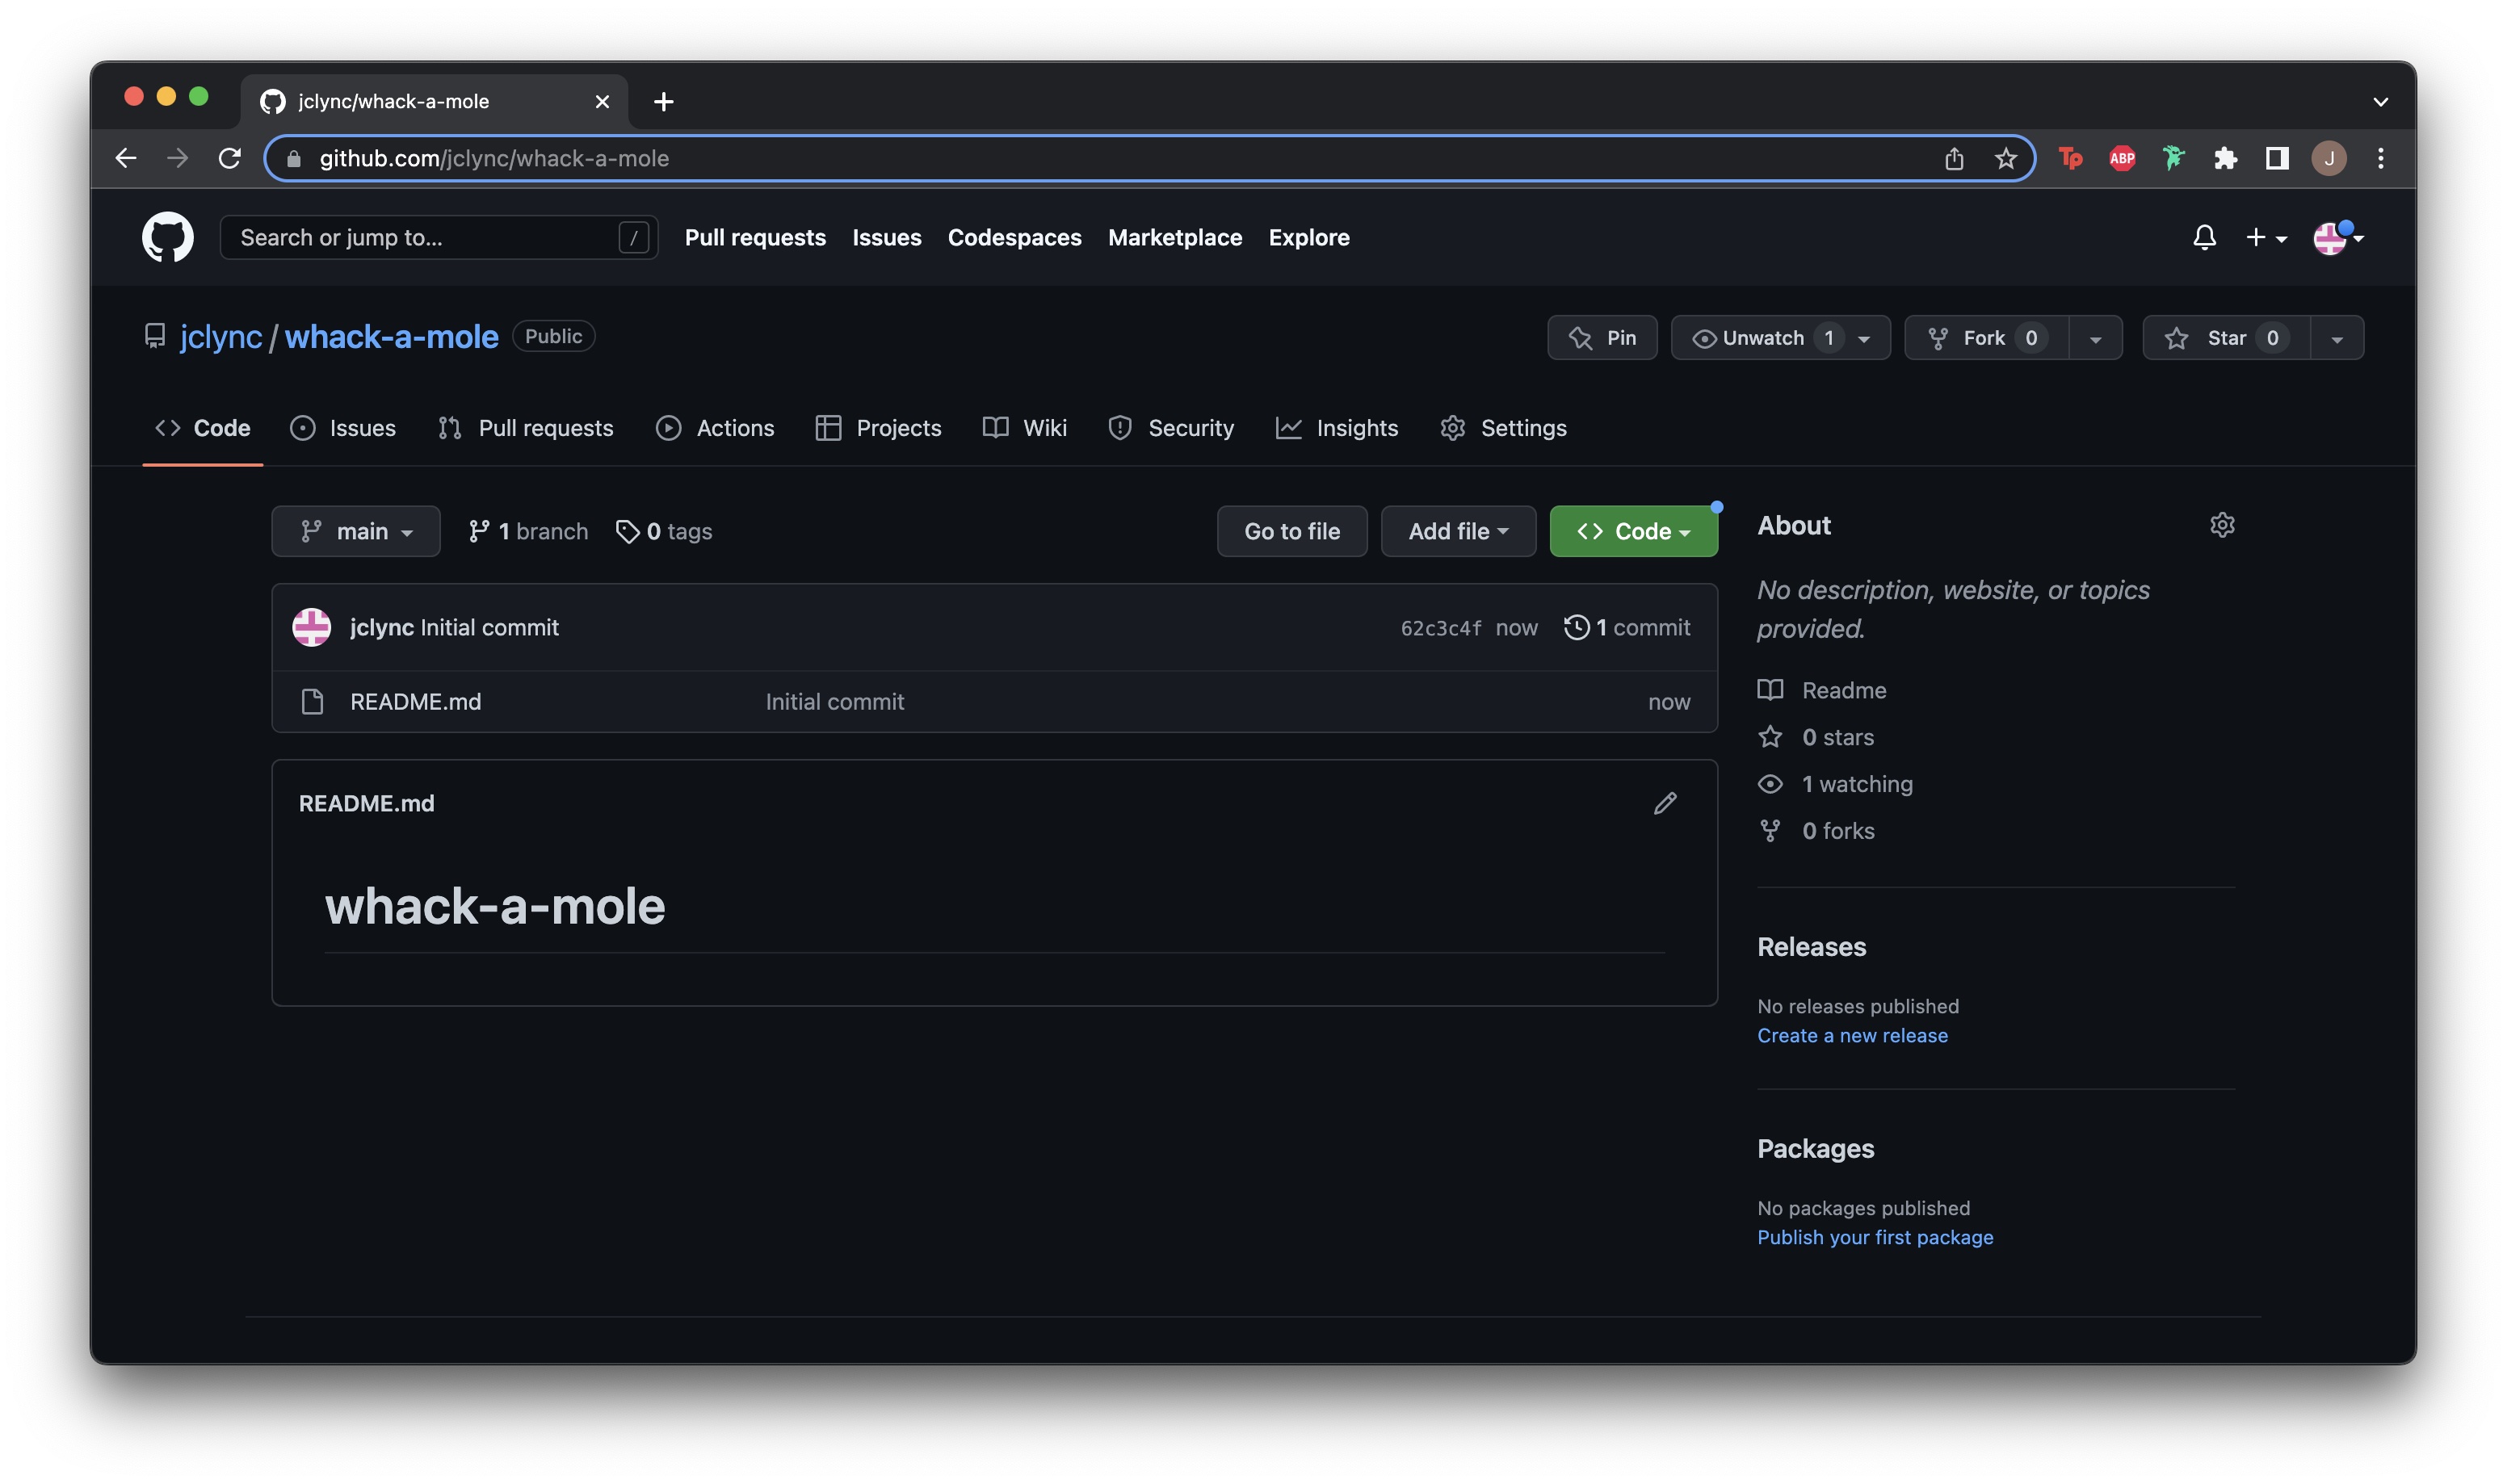Open the red Tp extension icon

2070,158
